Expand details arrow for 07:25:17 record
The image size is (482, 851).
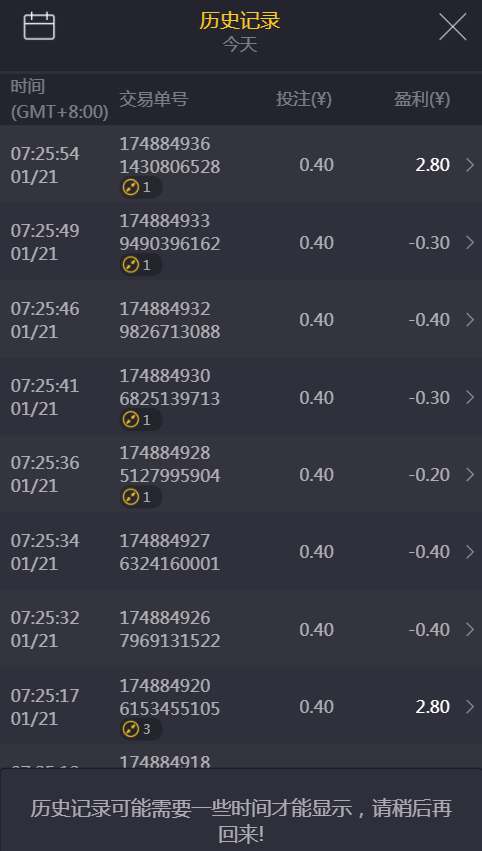click(470, 707)
